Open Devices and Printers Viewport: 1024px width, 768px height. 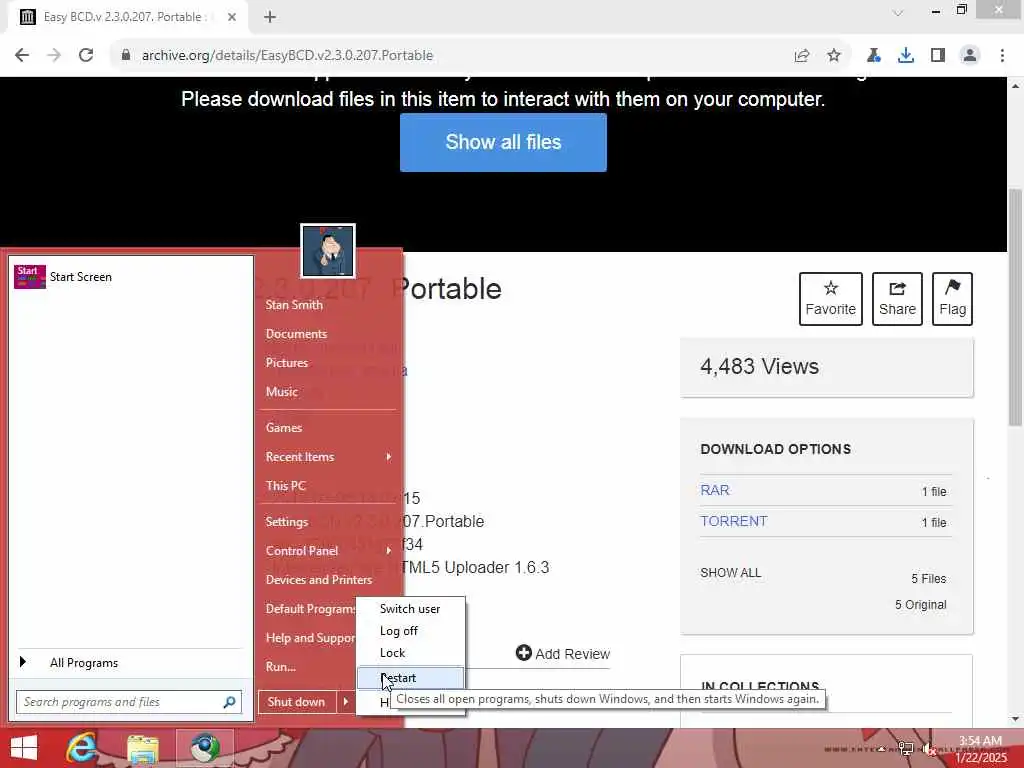click(x=319, y=579)
